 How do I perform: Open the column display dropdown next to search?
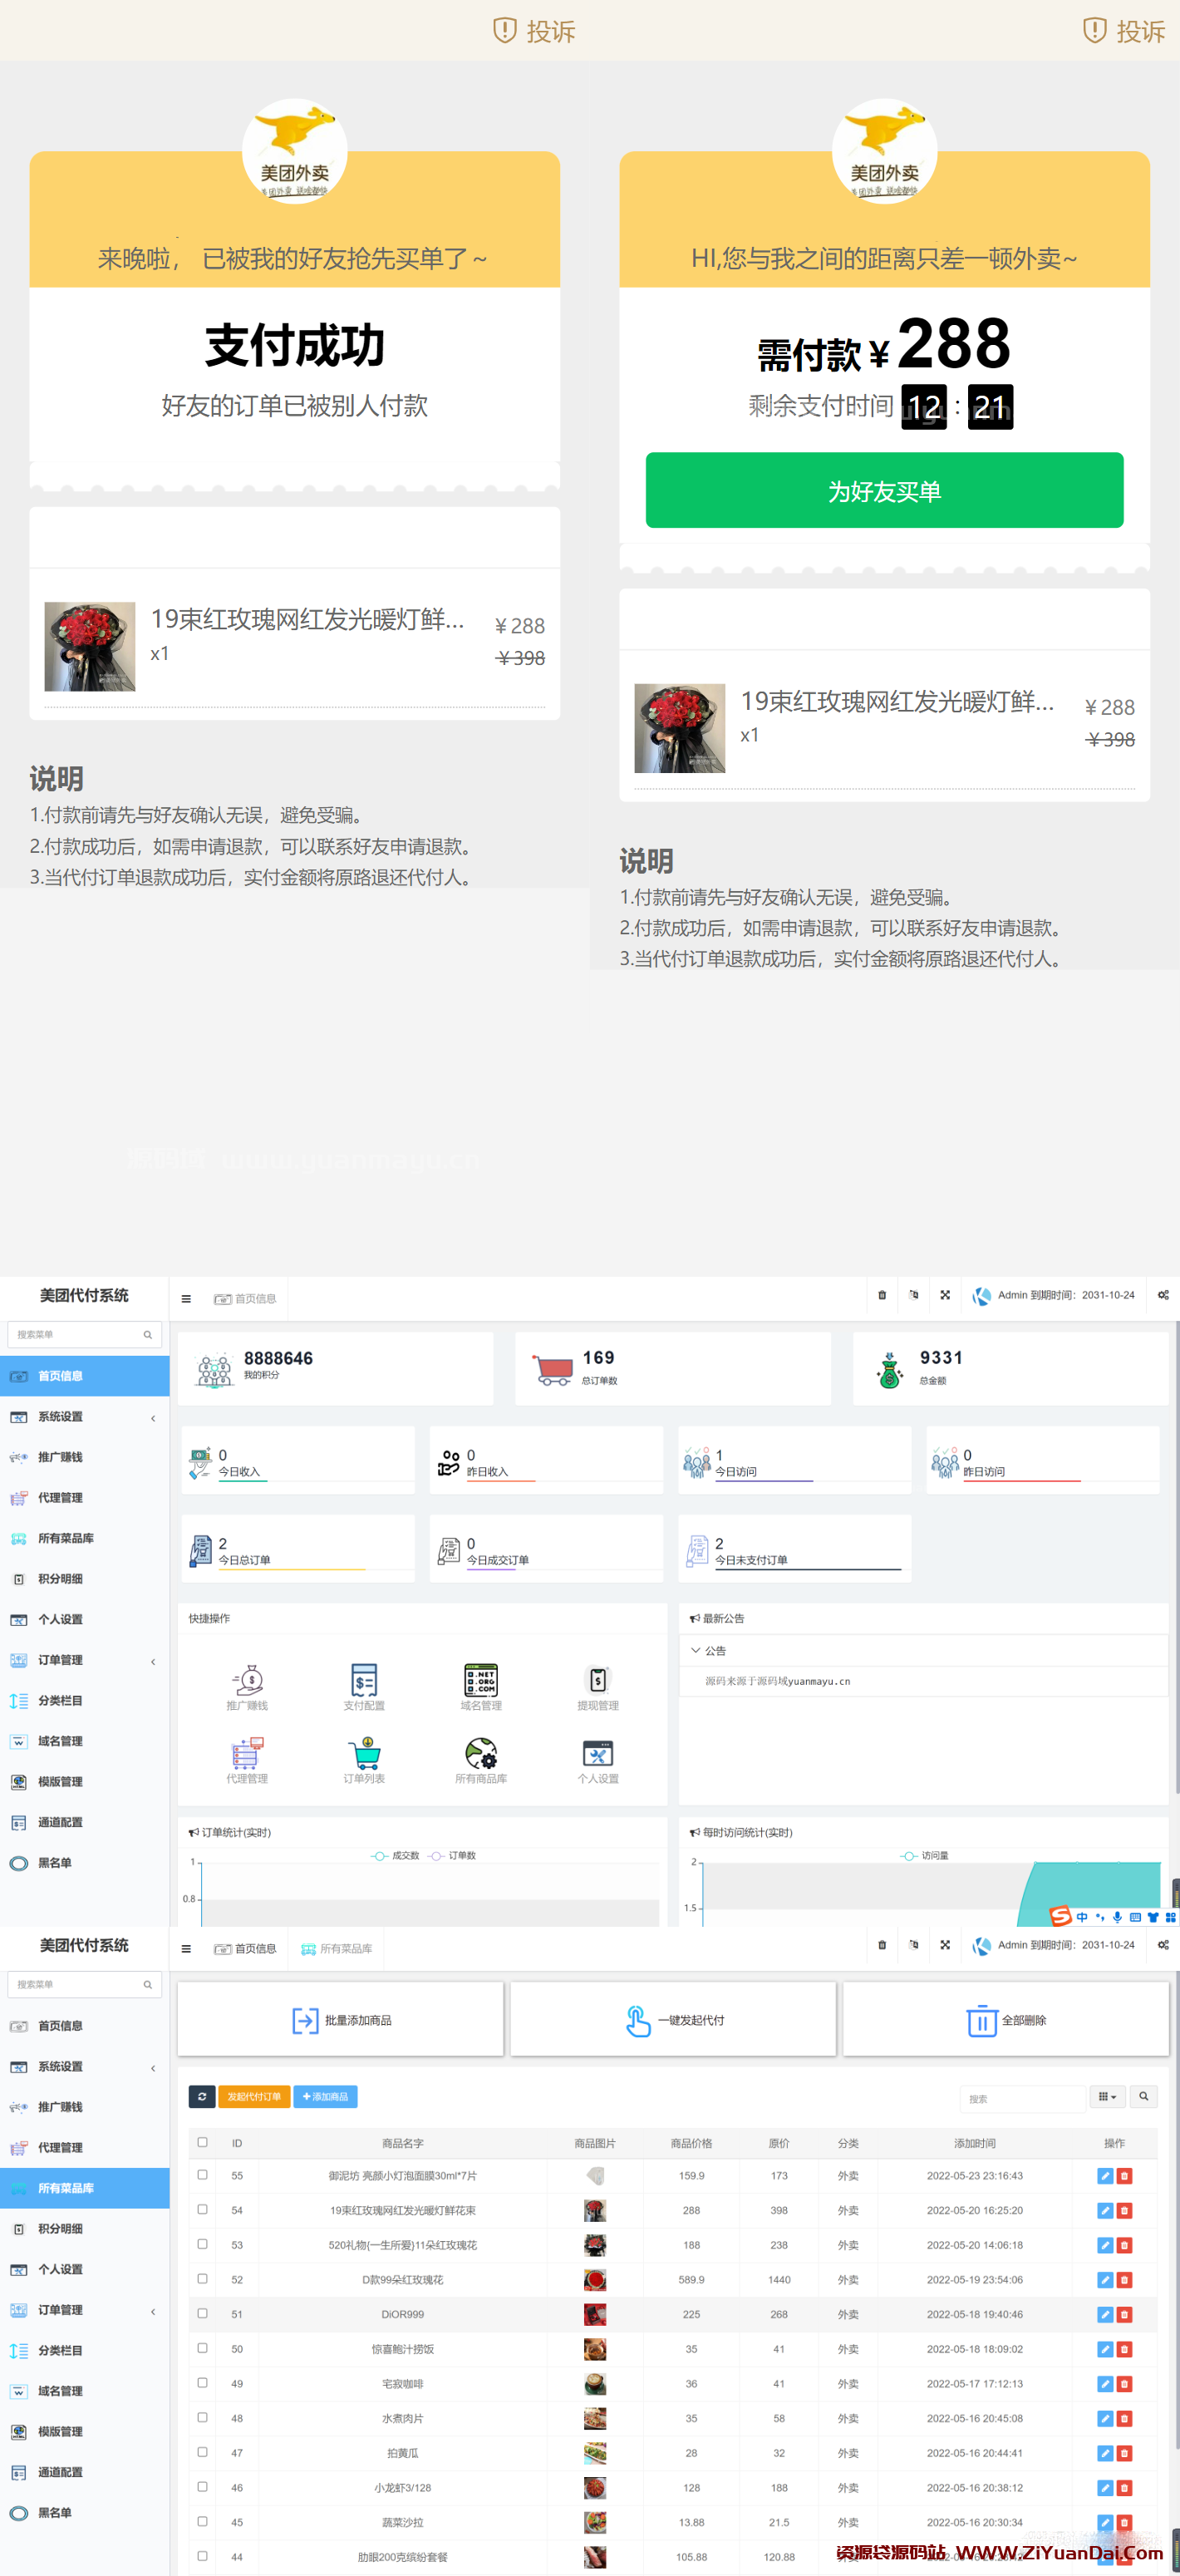click(x=1107, y=2097)
